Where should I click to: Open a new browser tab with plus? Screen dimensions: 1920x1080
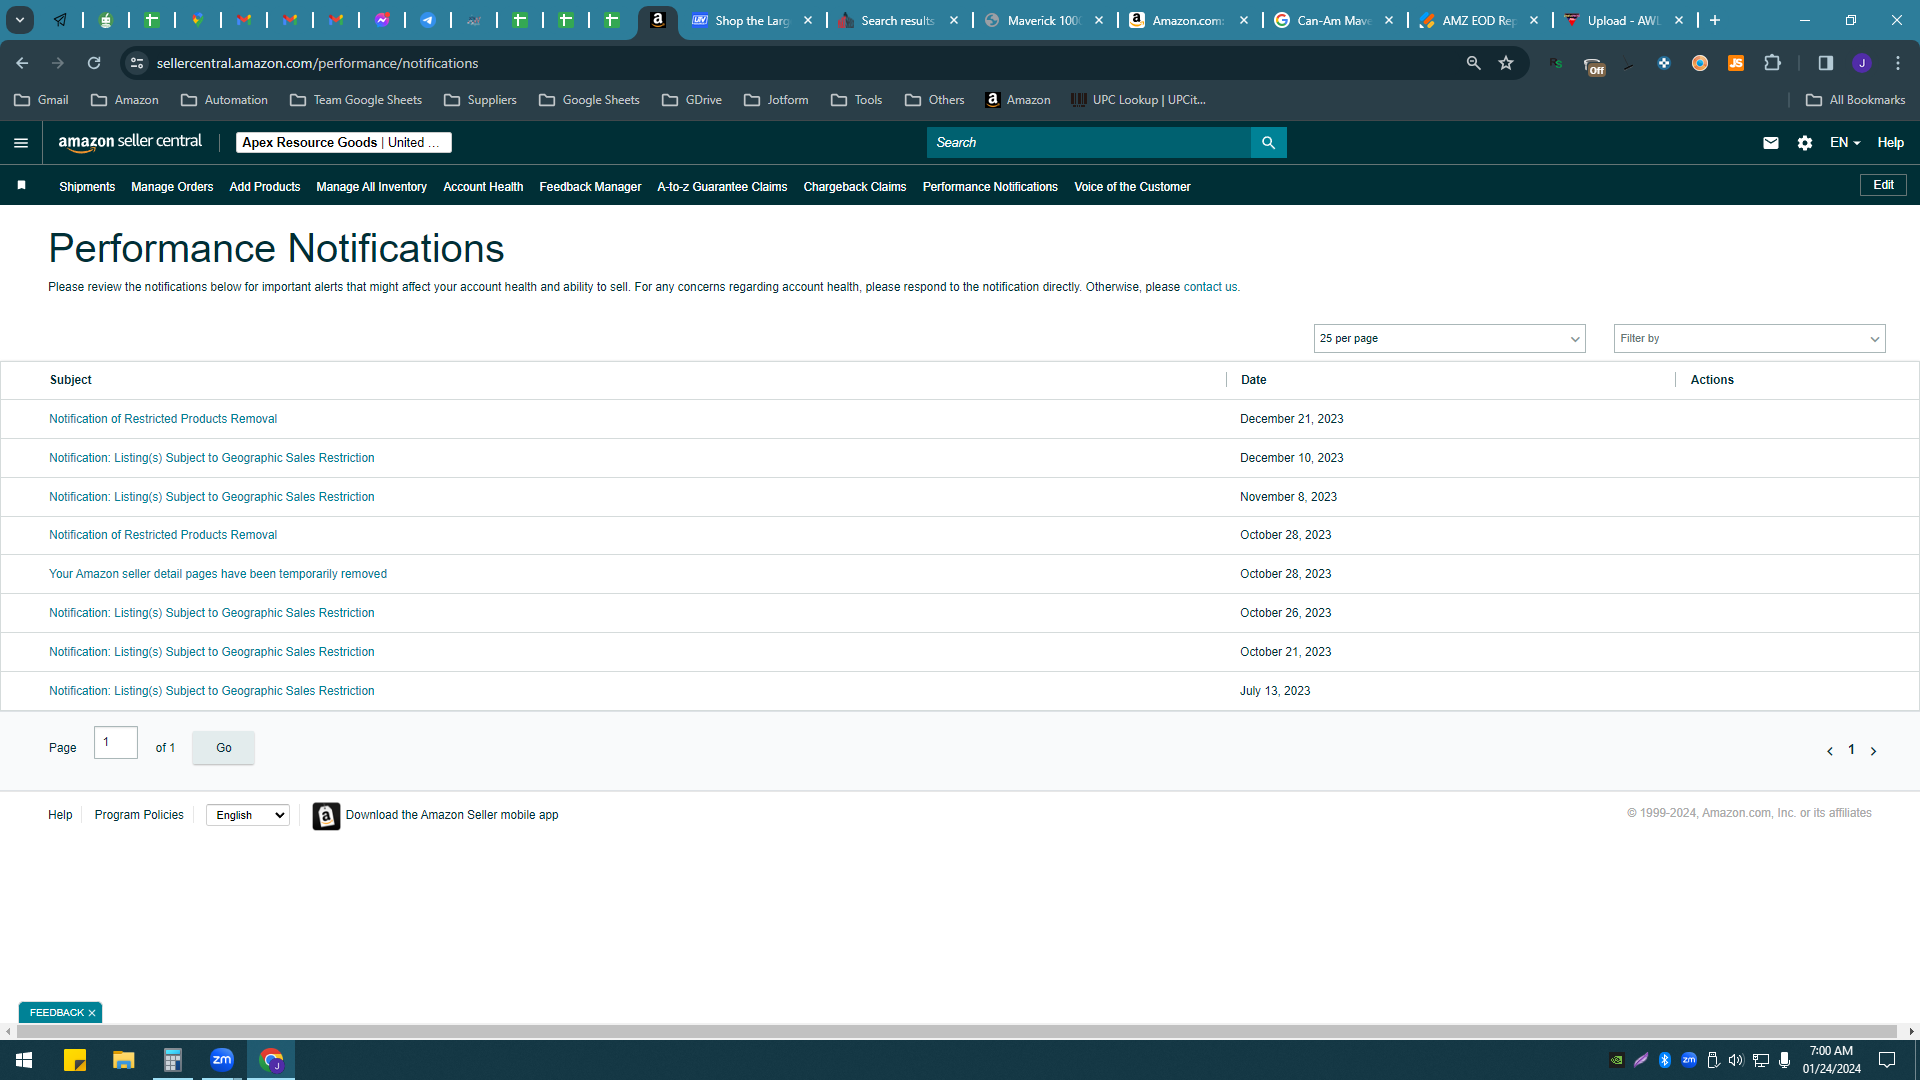(x=1715, y=20)
